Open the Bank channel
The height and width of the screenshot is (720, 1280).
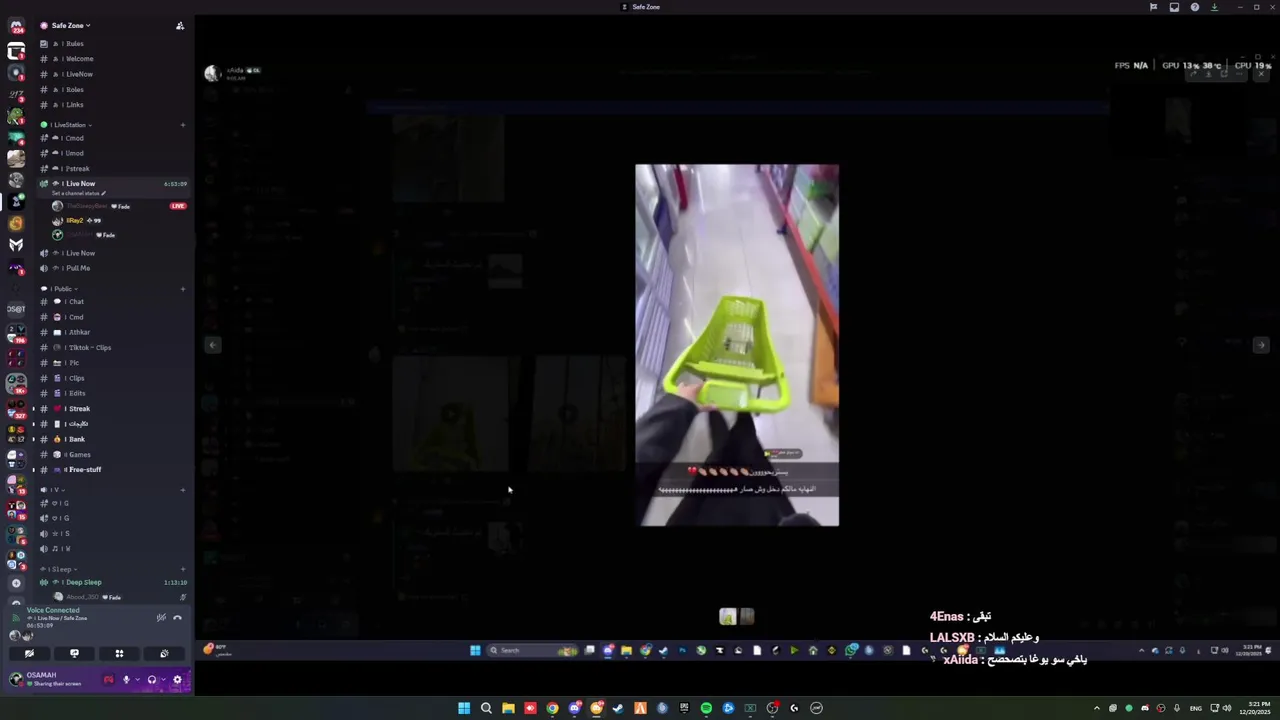[113, 439]
